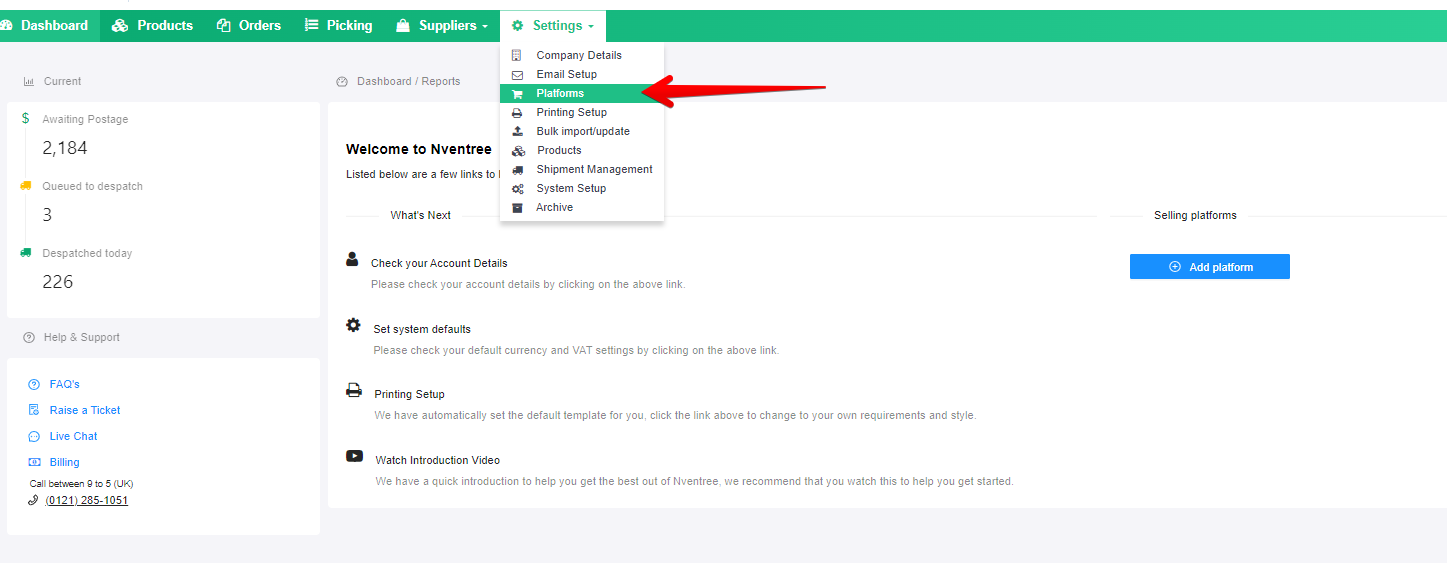Select Company Details from Settings menu
Image resolution: width=1447 pixels, height=563 pixels.
point(582,55)
